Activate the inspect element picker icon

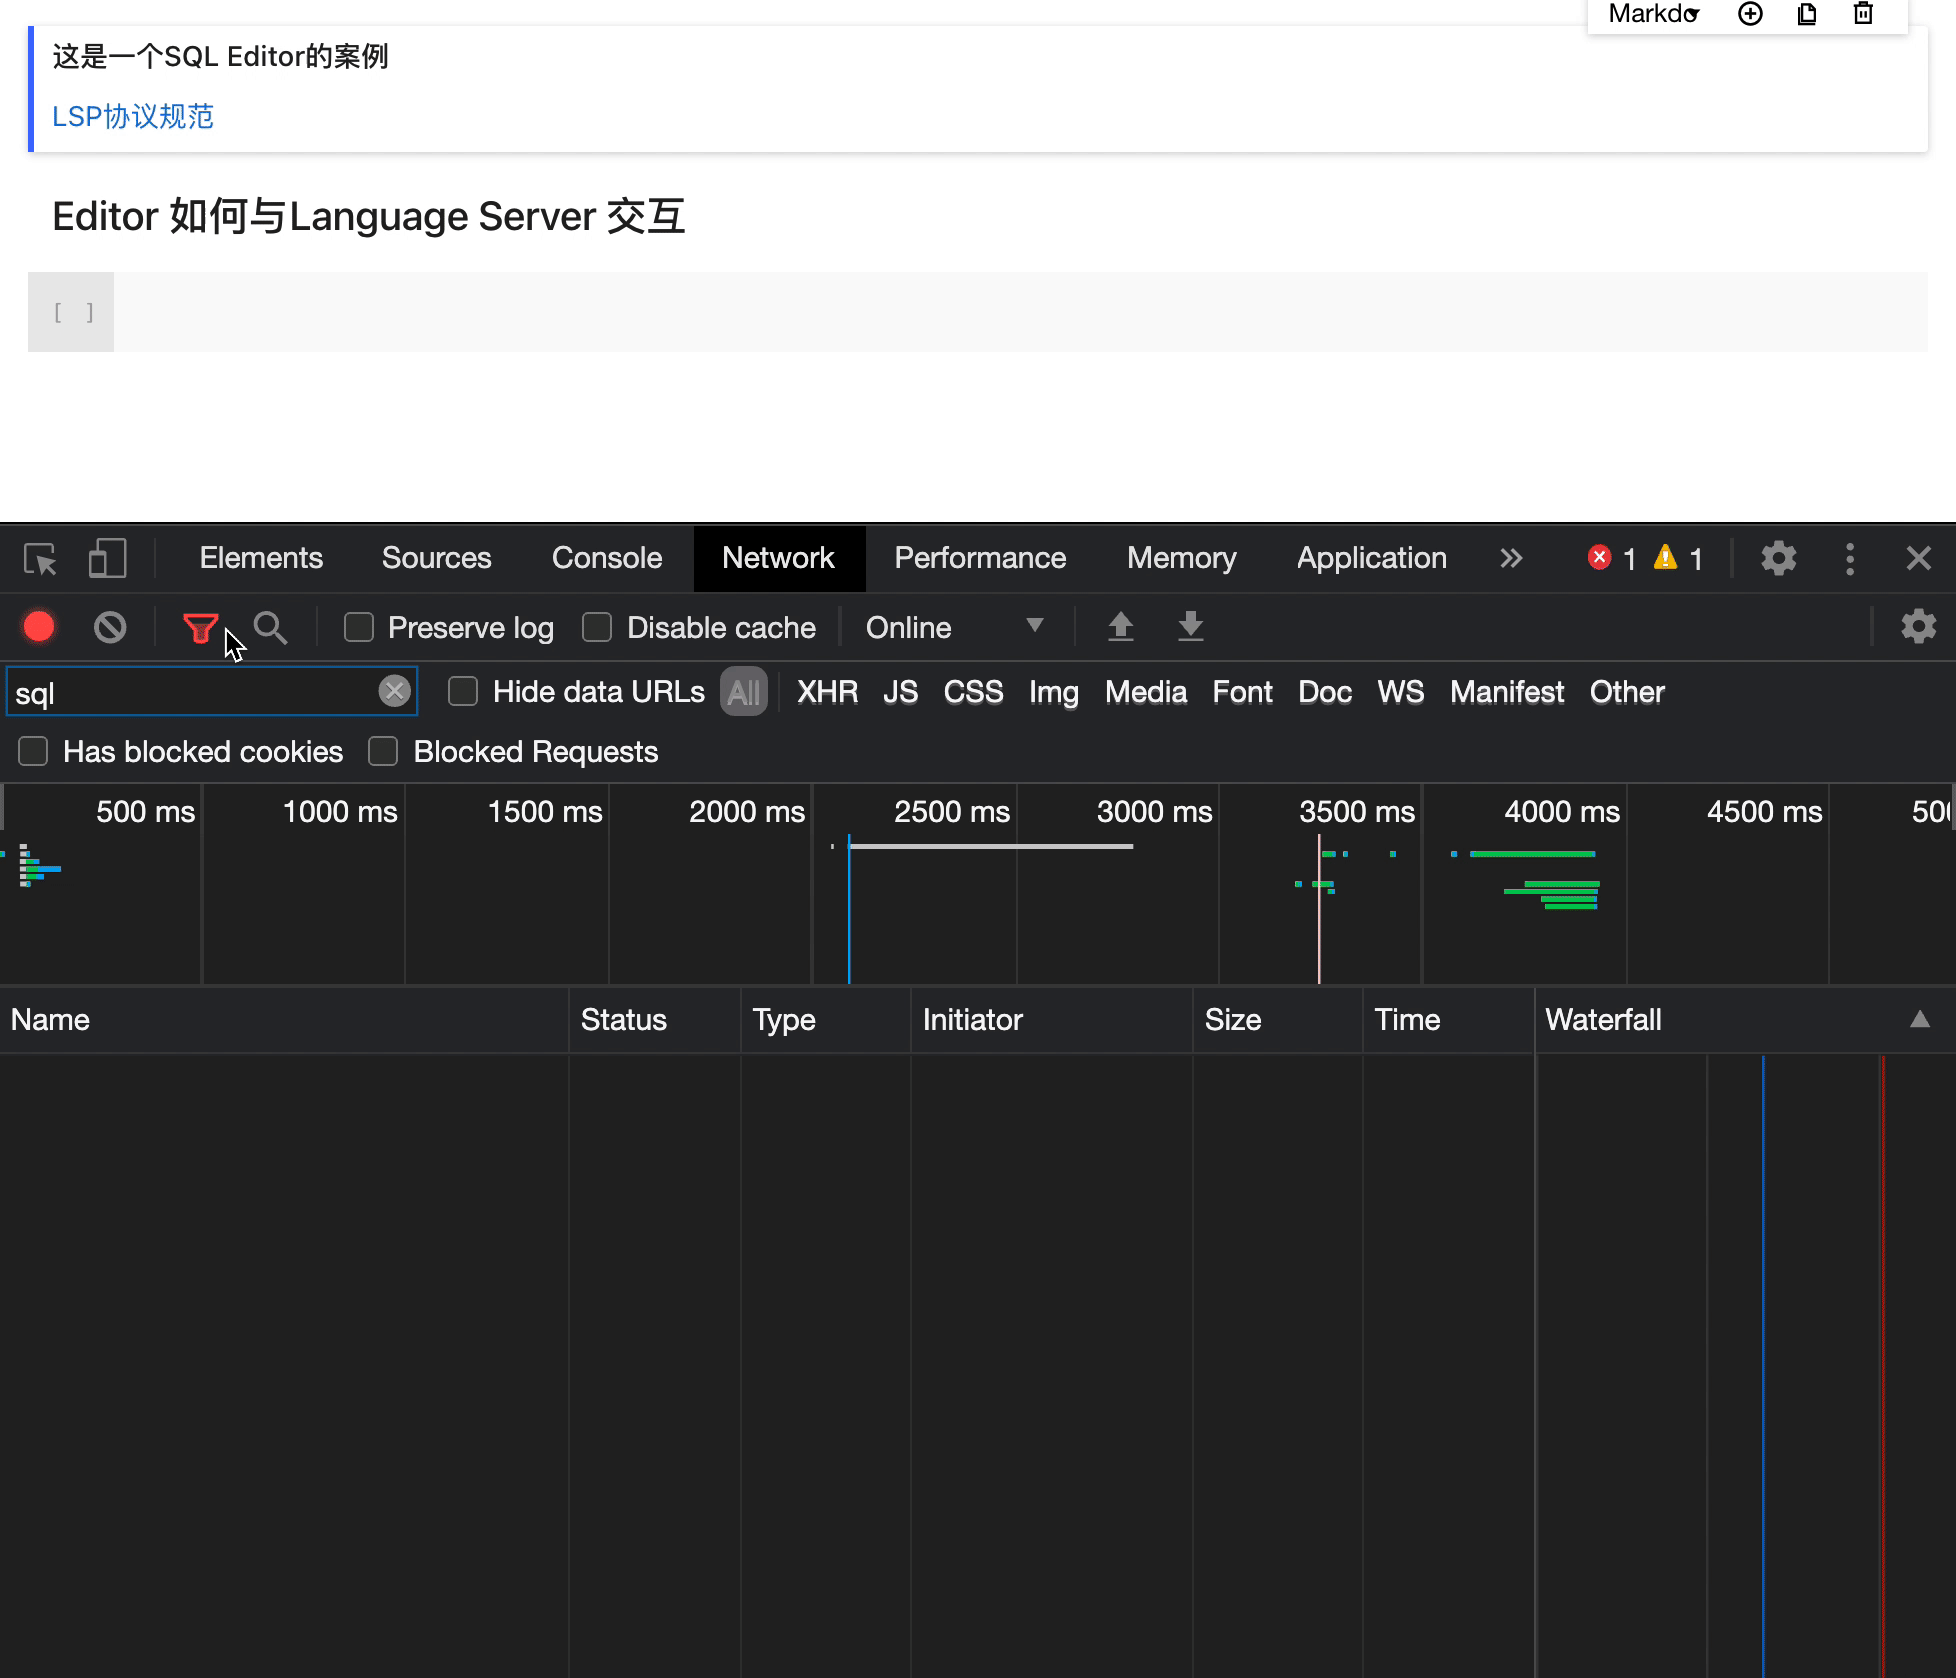pyautogui.click(x=40, y=558)
